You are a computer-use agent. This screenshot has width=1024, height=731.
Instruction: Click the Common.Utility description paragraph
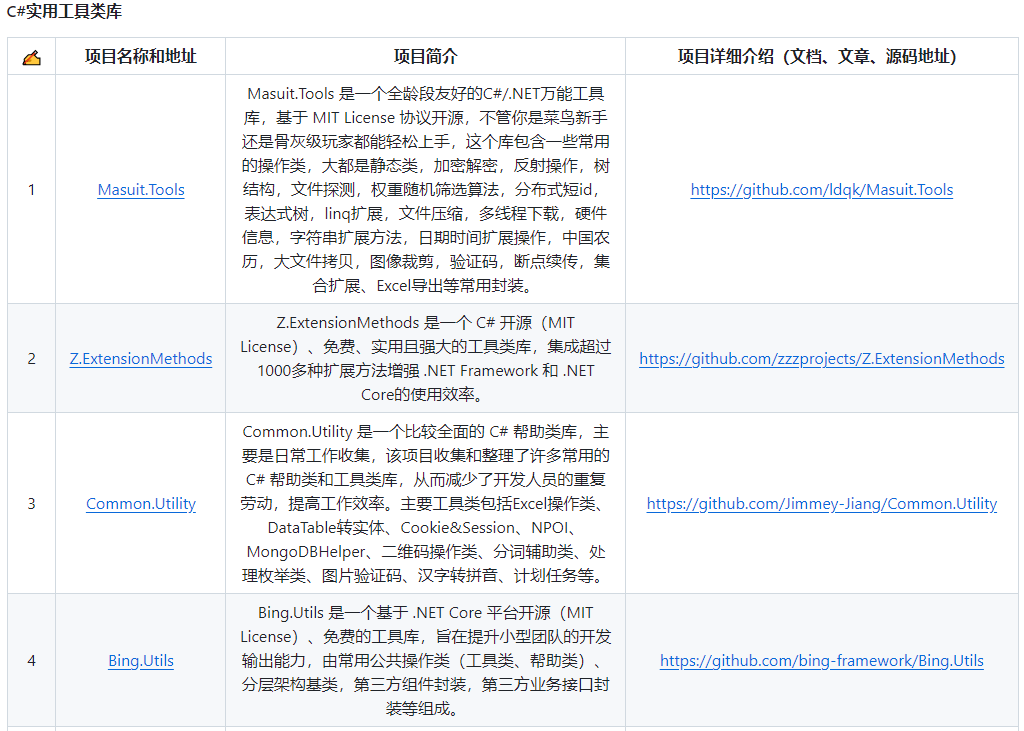tap(425, 504)
